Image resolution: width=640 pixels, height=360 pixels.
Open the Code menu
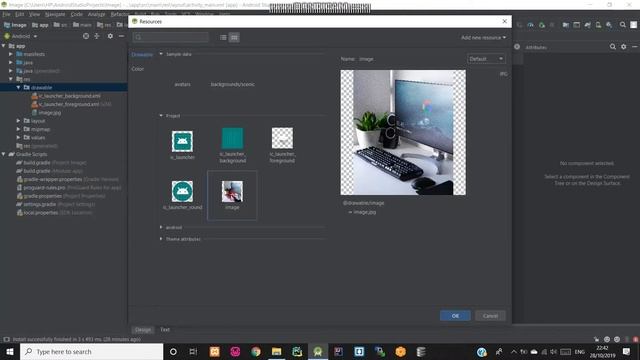[76, 14]
